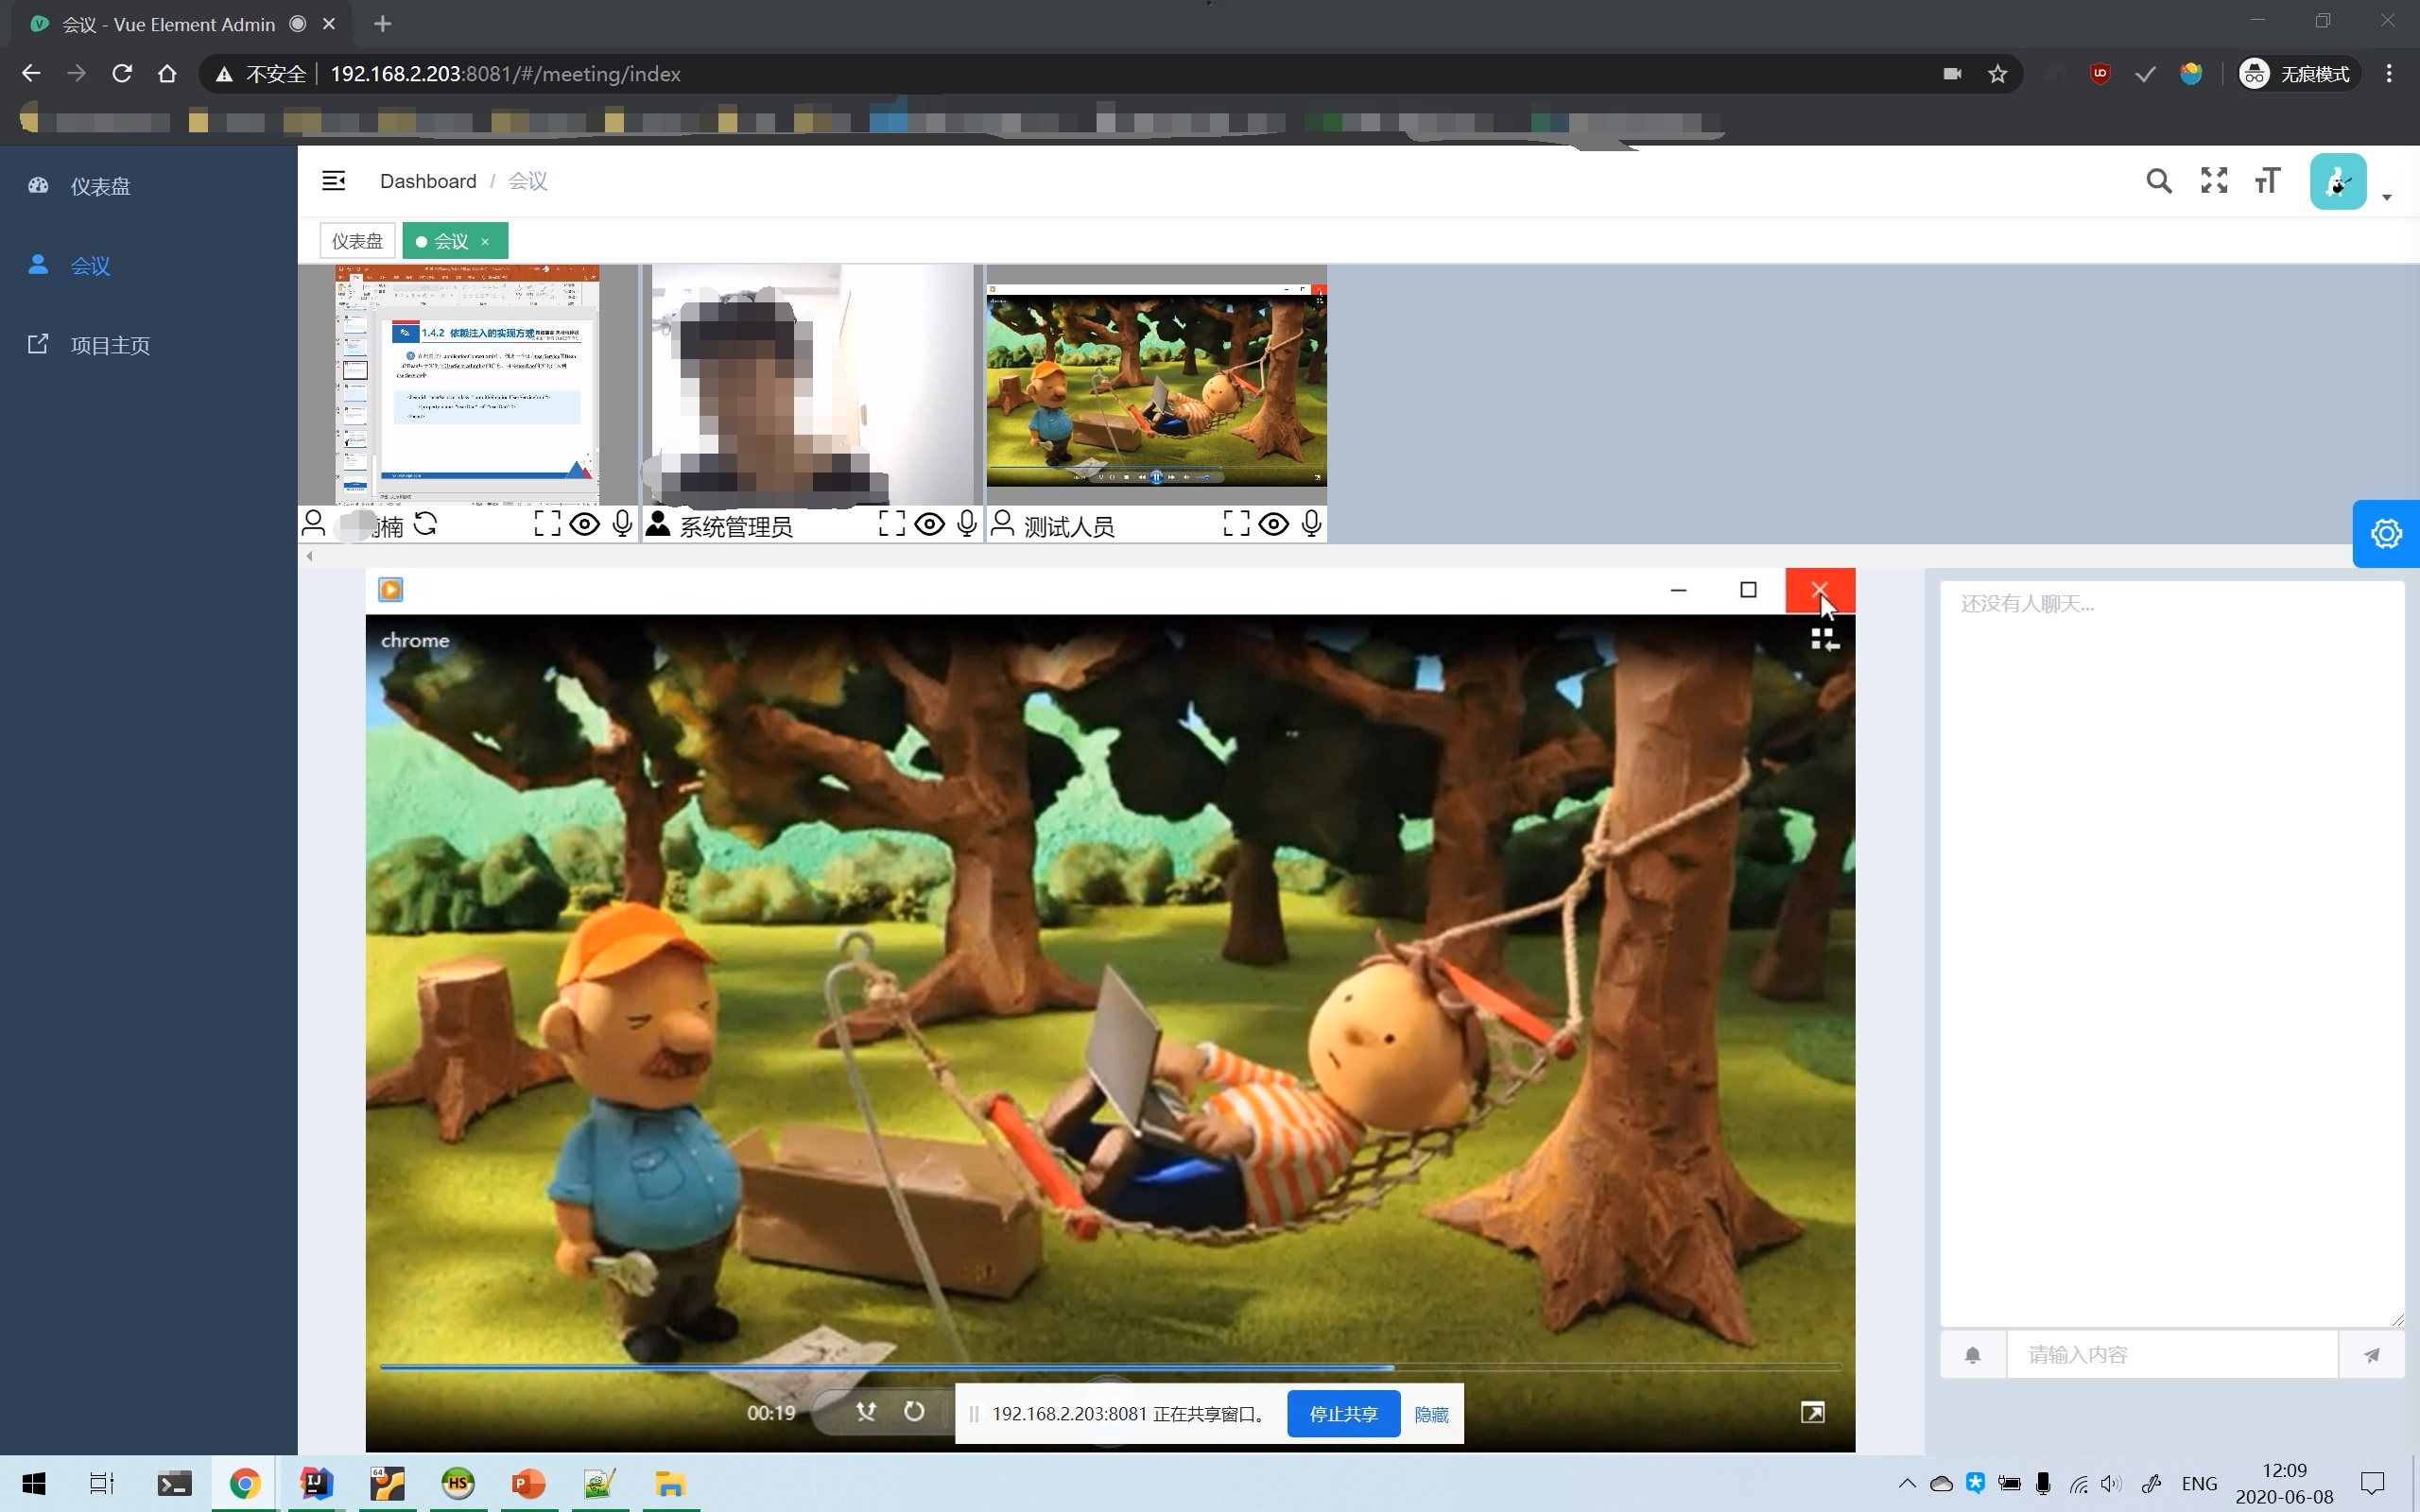The image size is (2420, 1512).
Task: Click the 隐藏 link in sharing bar
Action: point(1431,1414)
